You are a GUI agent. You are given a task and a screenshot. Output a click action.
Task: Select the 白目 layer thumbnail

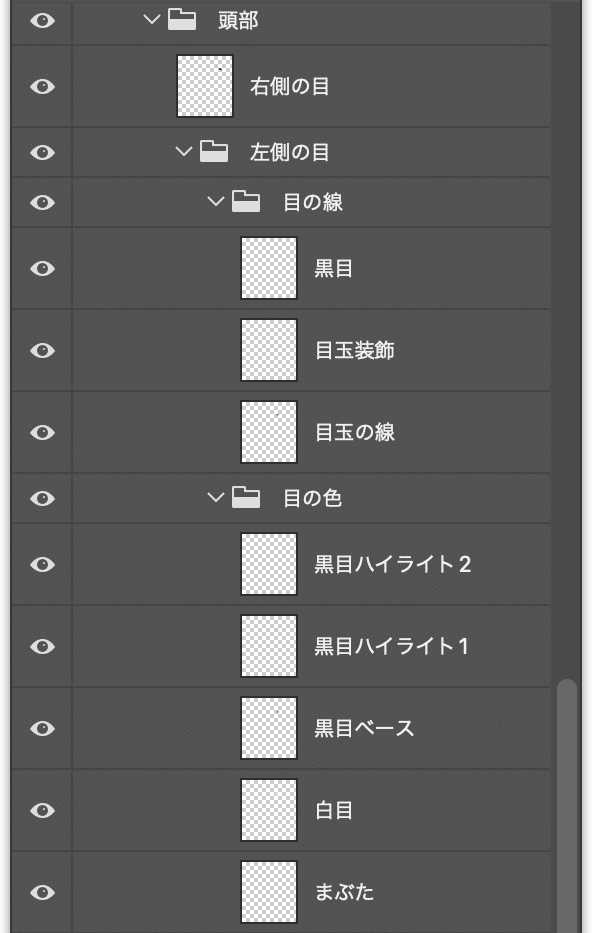coord(269,810)
